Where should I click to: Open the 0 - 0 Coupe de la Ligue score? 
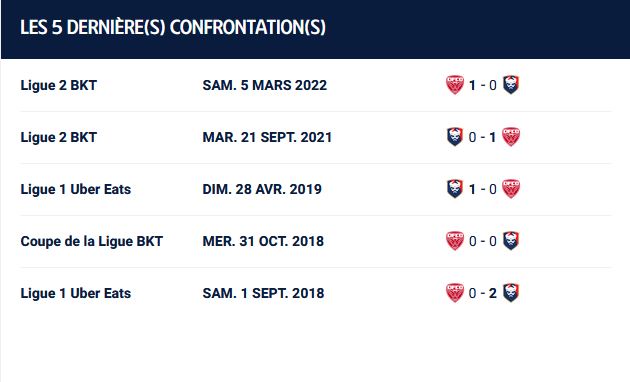(483, 241)
